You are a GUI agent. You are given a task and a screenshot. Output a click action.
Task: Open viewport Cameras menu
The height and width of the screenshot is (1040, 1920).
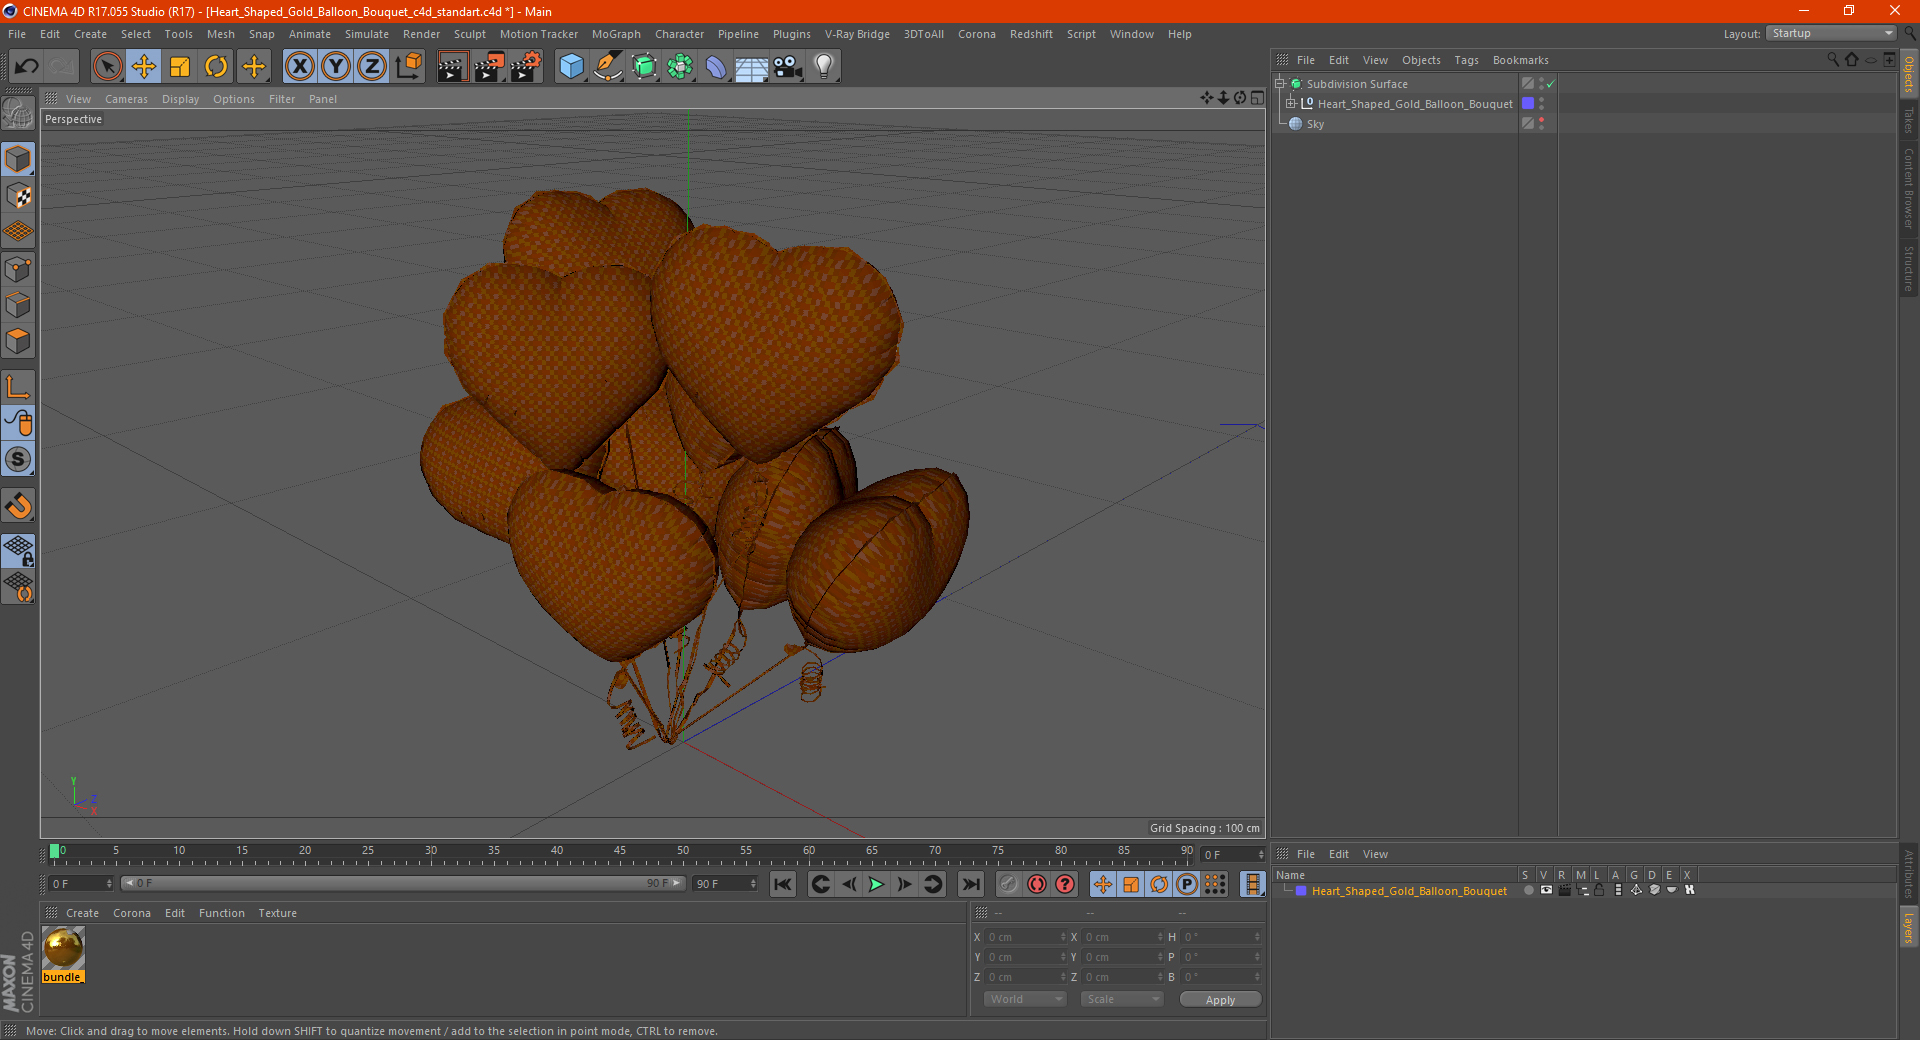pyautogui.click(x=126, y=99)
